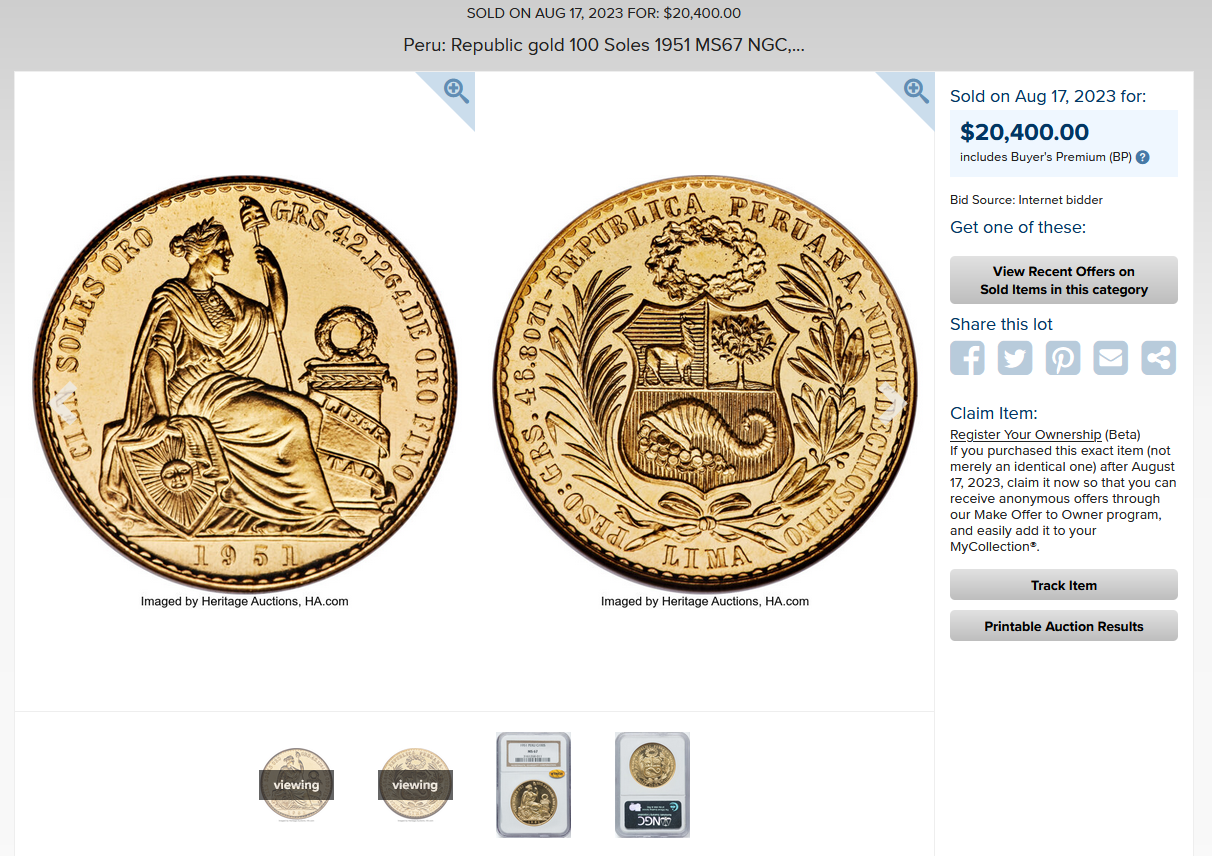
Task: Share this lot by email
Action: tap(1110, 358)
